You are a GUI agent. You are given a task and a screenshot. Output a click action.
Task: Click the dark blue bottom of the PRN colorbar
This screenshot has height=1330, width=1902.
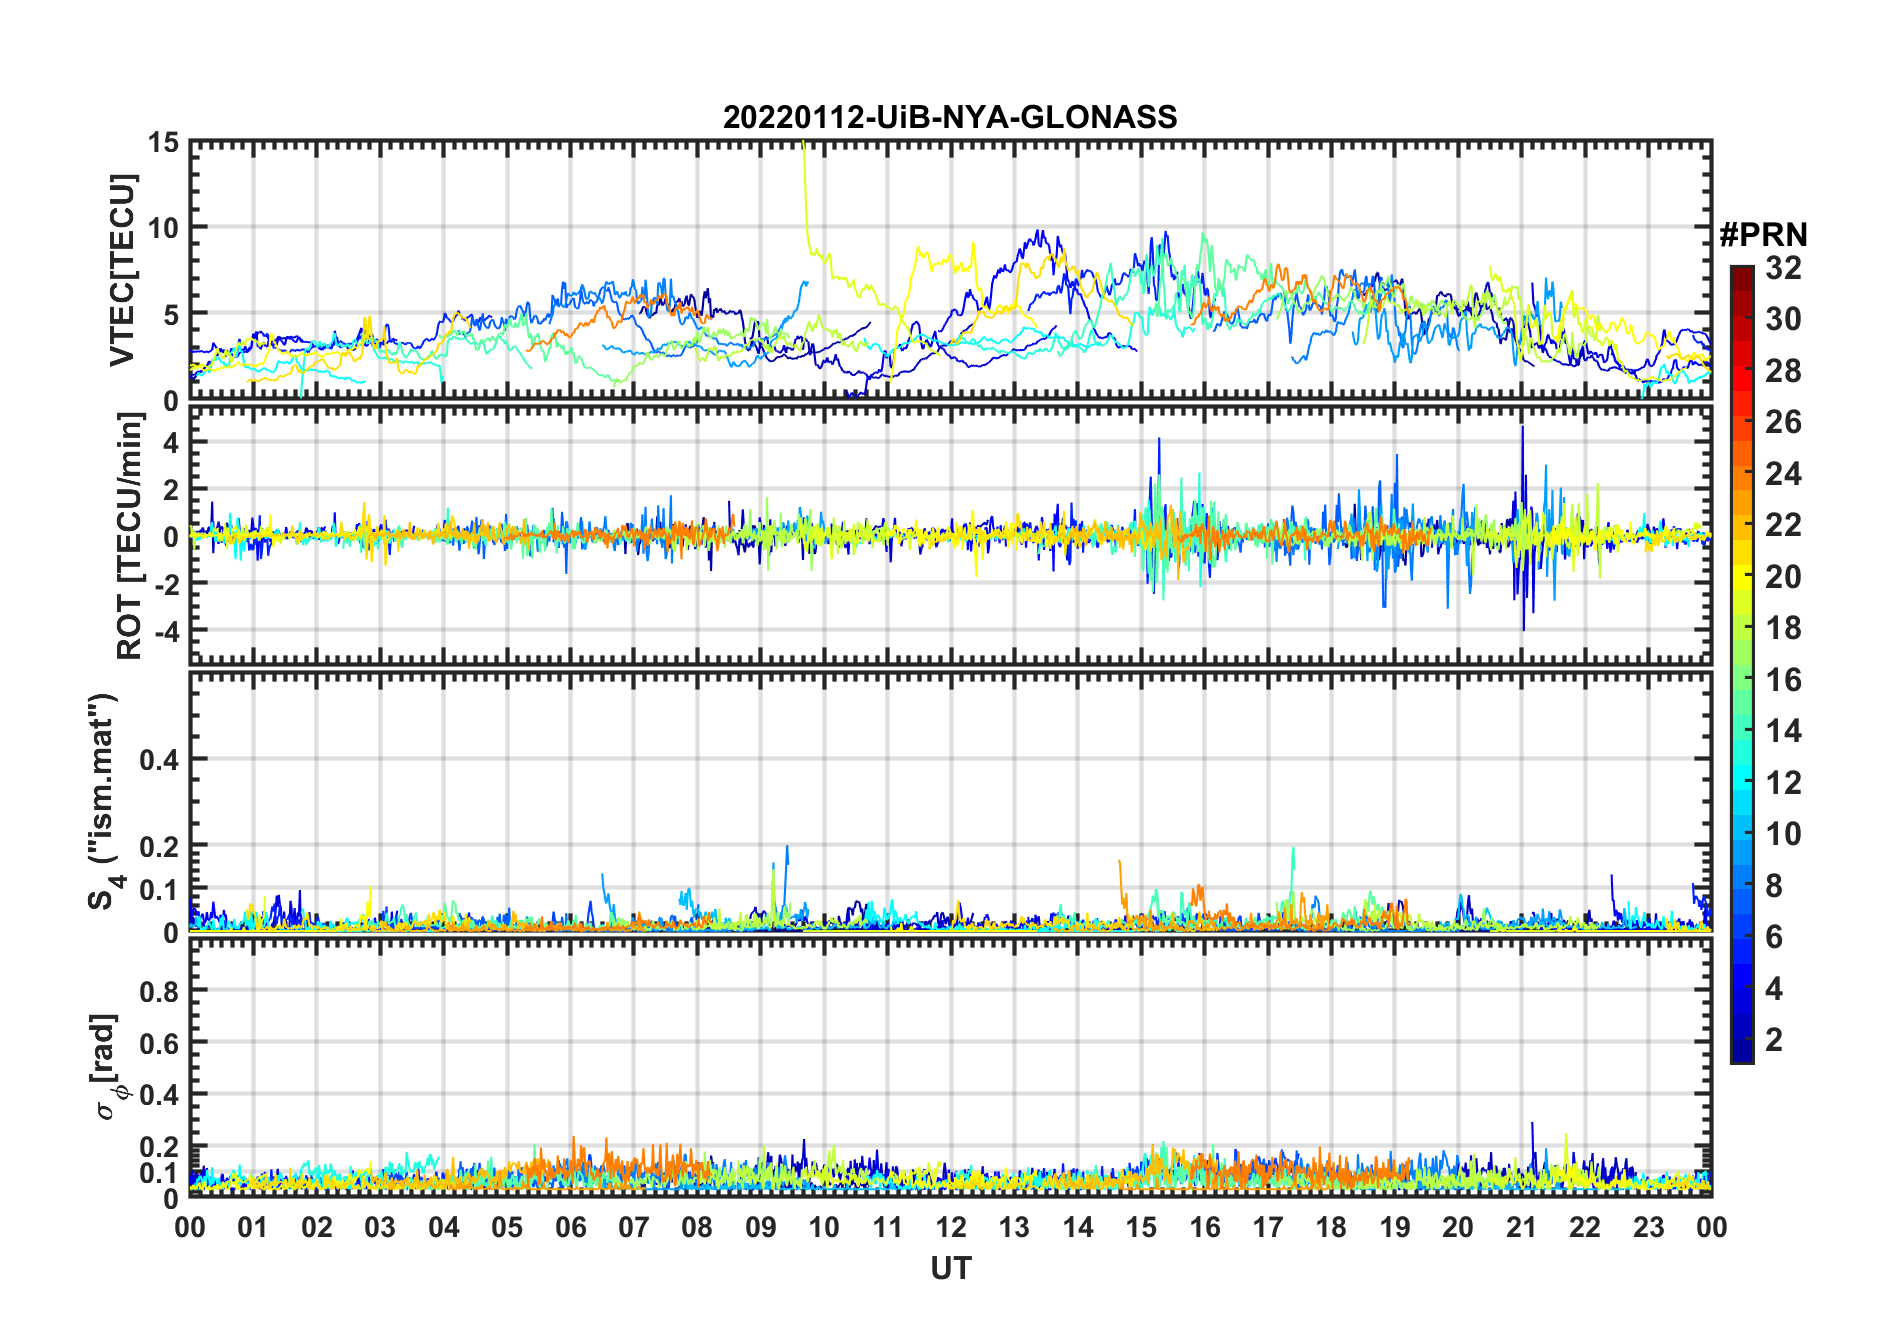[x=1741, y=1052]
